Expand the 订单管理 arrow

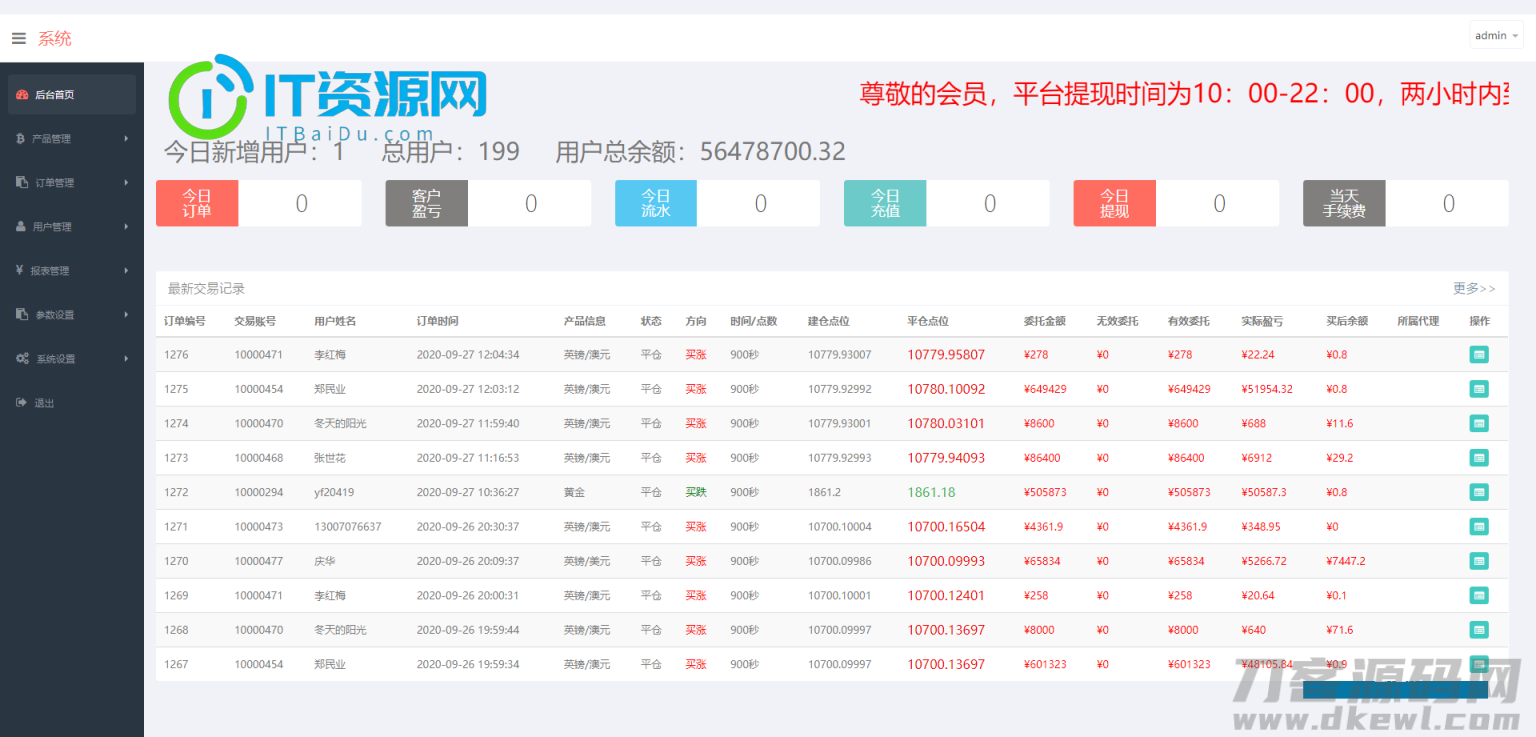click(126, 183)
